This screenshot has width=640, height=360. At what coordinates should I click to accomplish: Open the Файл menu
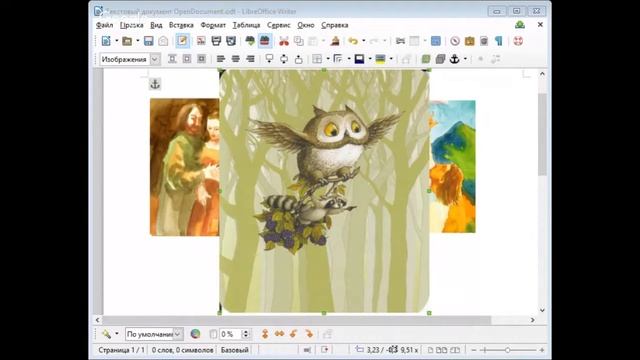[x=104, y=25]
